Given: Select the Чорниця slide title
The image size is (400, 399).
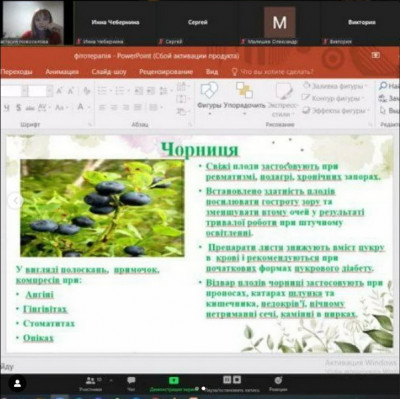Looking at the screenshot, I should pyautogui.click(x=200, y=150).
